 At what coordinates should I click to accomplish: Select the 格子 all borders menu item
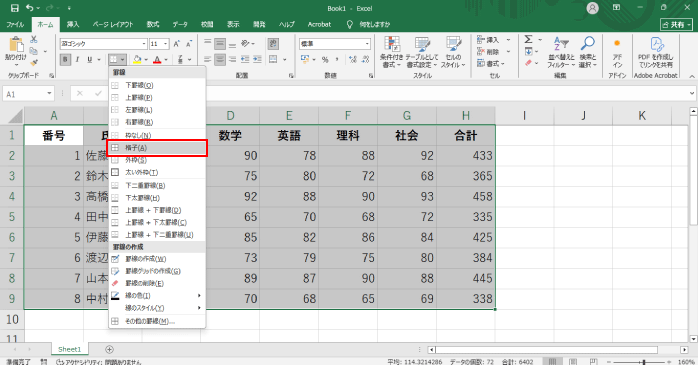(157, 148)
